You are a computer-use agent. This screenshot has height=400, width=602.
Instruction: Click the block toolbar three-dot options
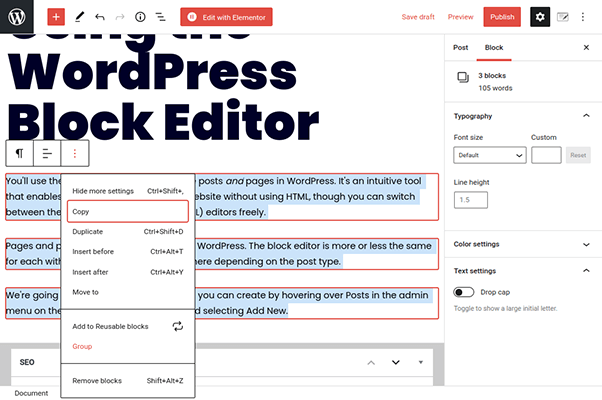75,154
